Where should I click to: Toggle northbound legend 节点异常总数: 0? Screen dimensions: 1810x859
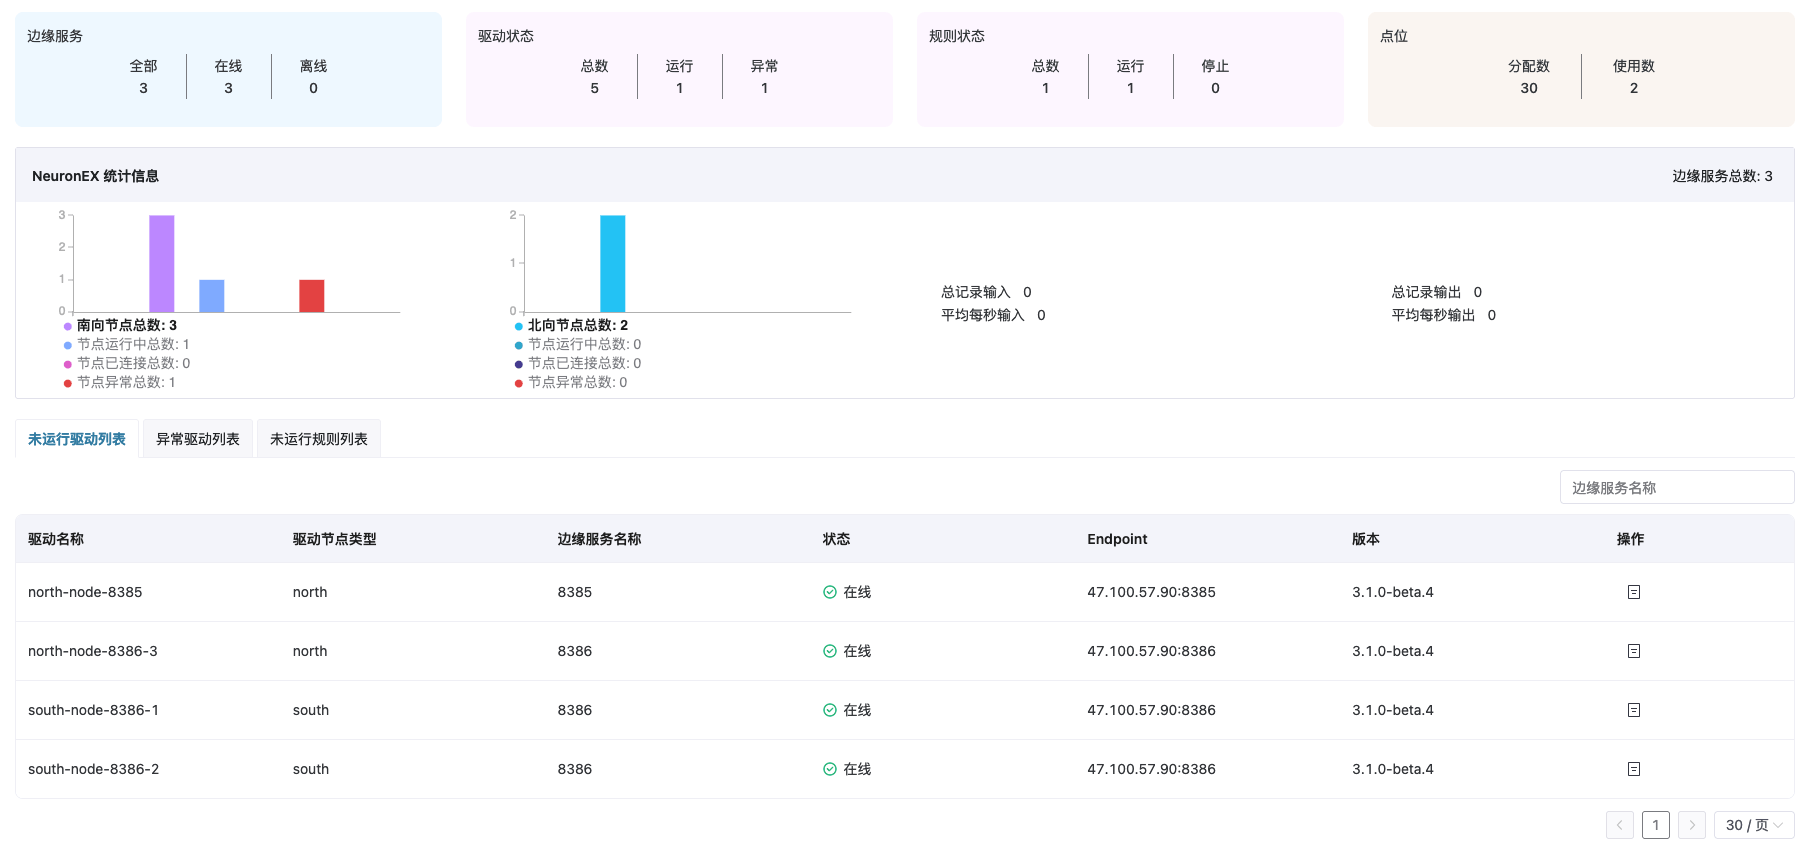(x=570, y=382)
